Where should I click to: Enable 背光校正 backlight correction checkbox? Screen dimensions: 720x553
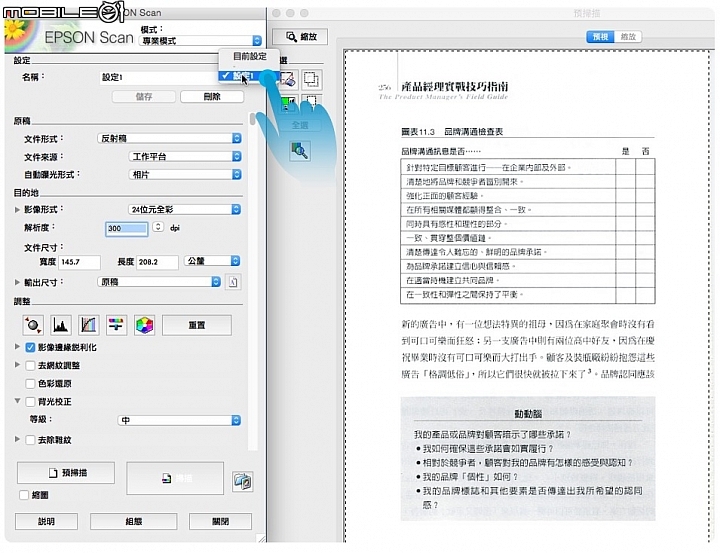click(x=30, y=402)
